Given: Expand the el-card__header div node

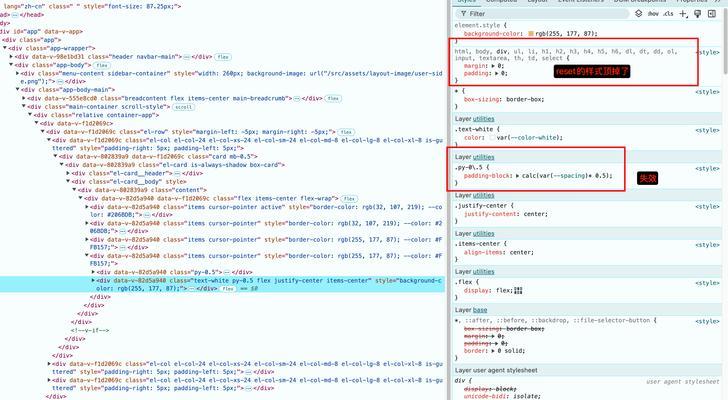Looking at the screenshot, I should pos(68,173).
